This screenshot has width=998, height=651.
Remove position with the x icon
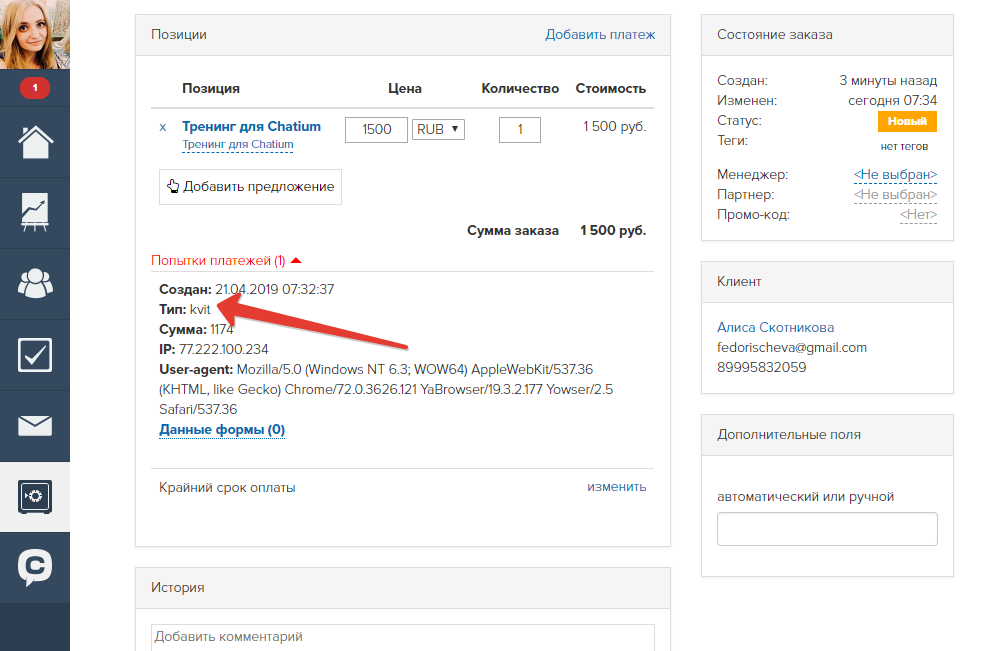163,127
